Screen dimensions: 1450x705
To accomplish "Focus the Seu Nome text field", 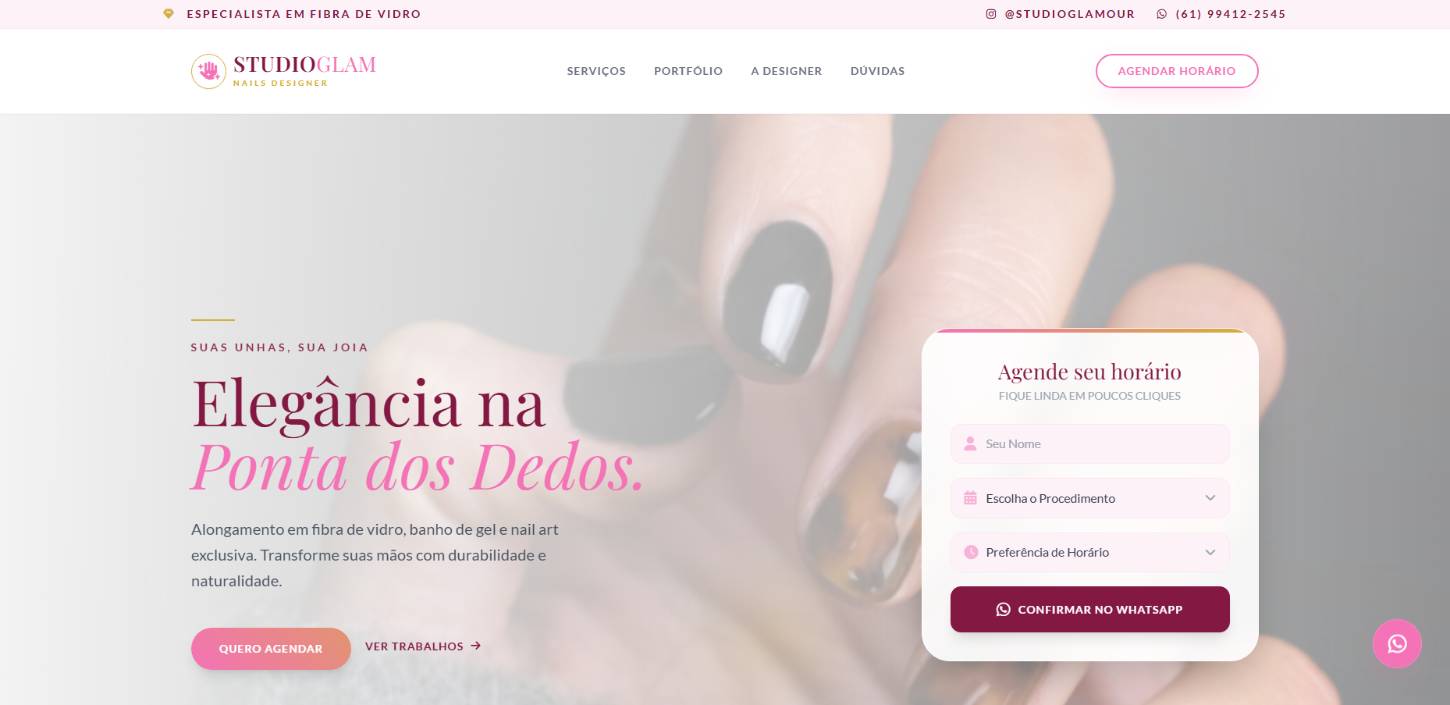I will click(x=1090, y=444).
